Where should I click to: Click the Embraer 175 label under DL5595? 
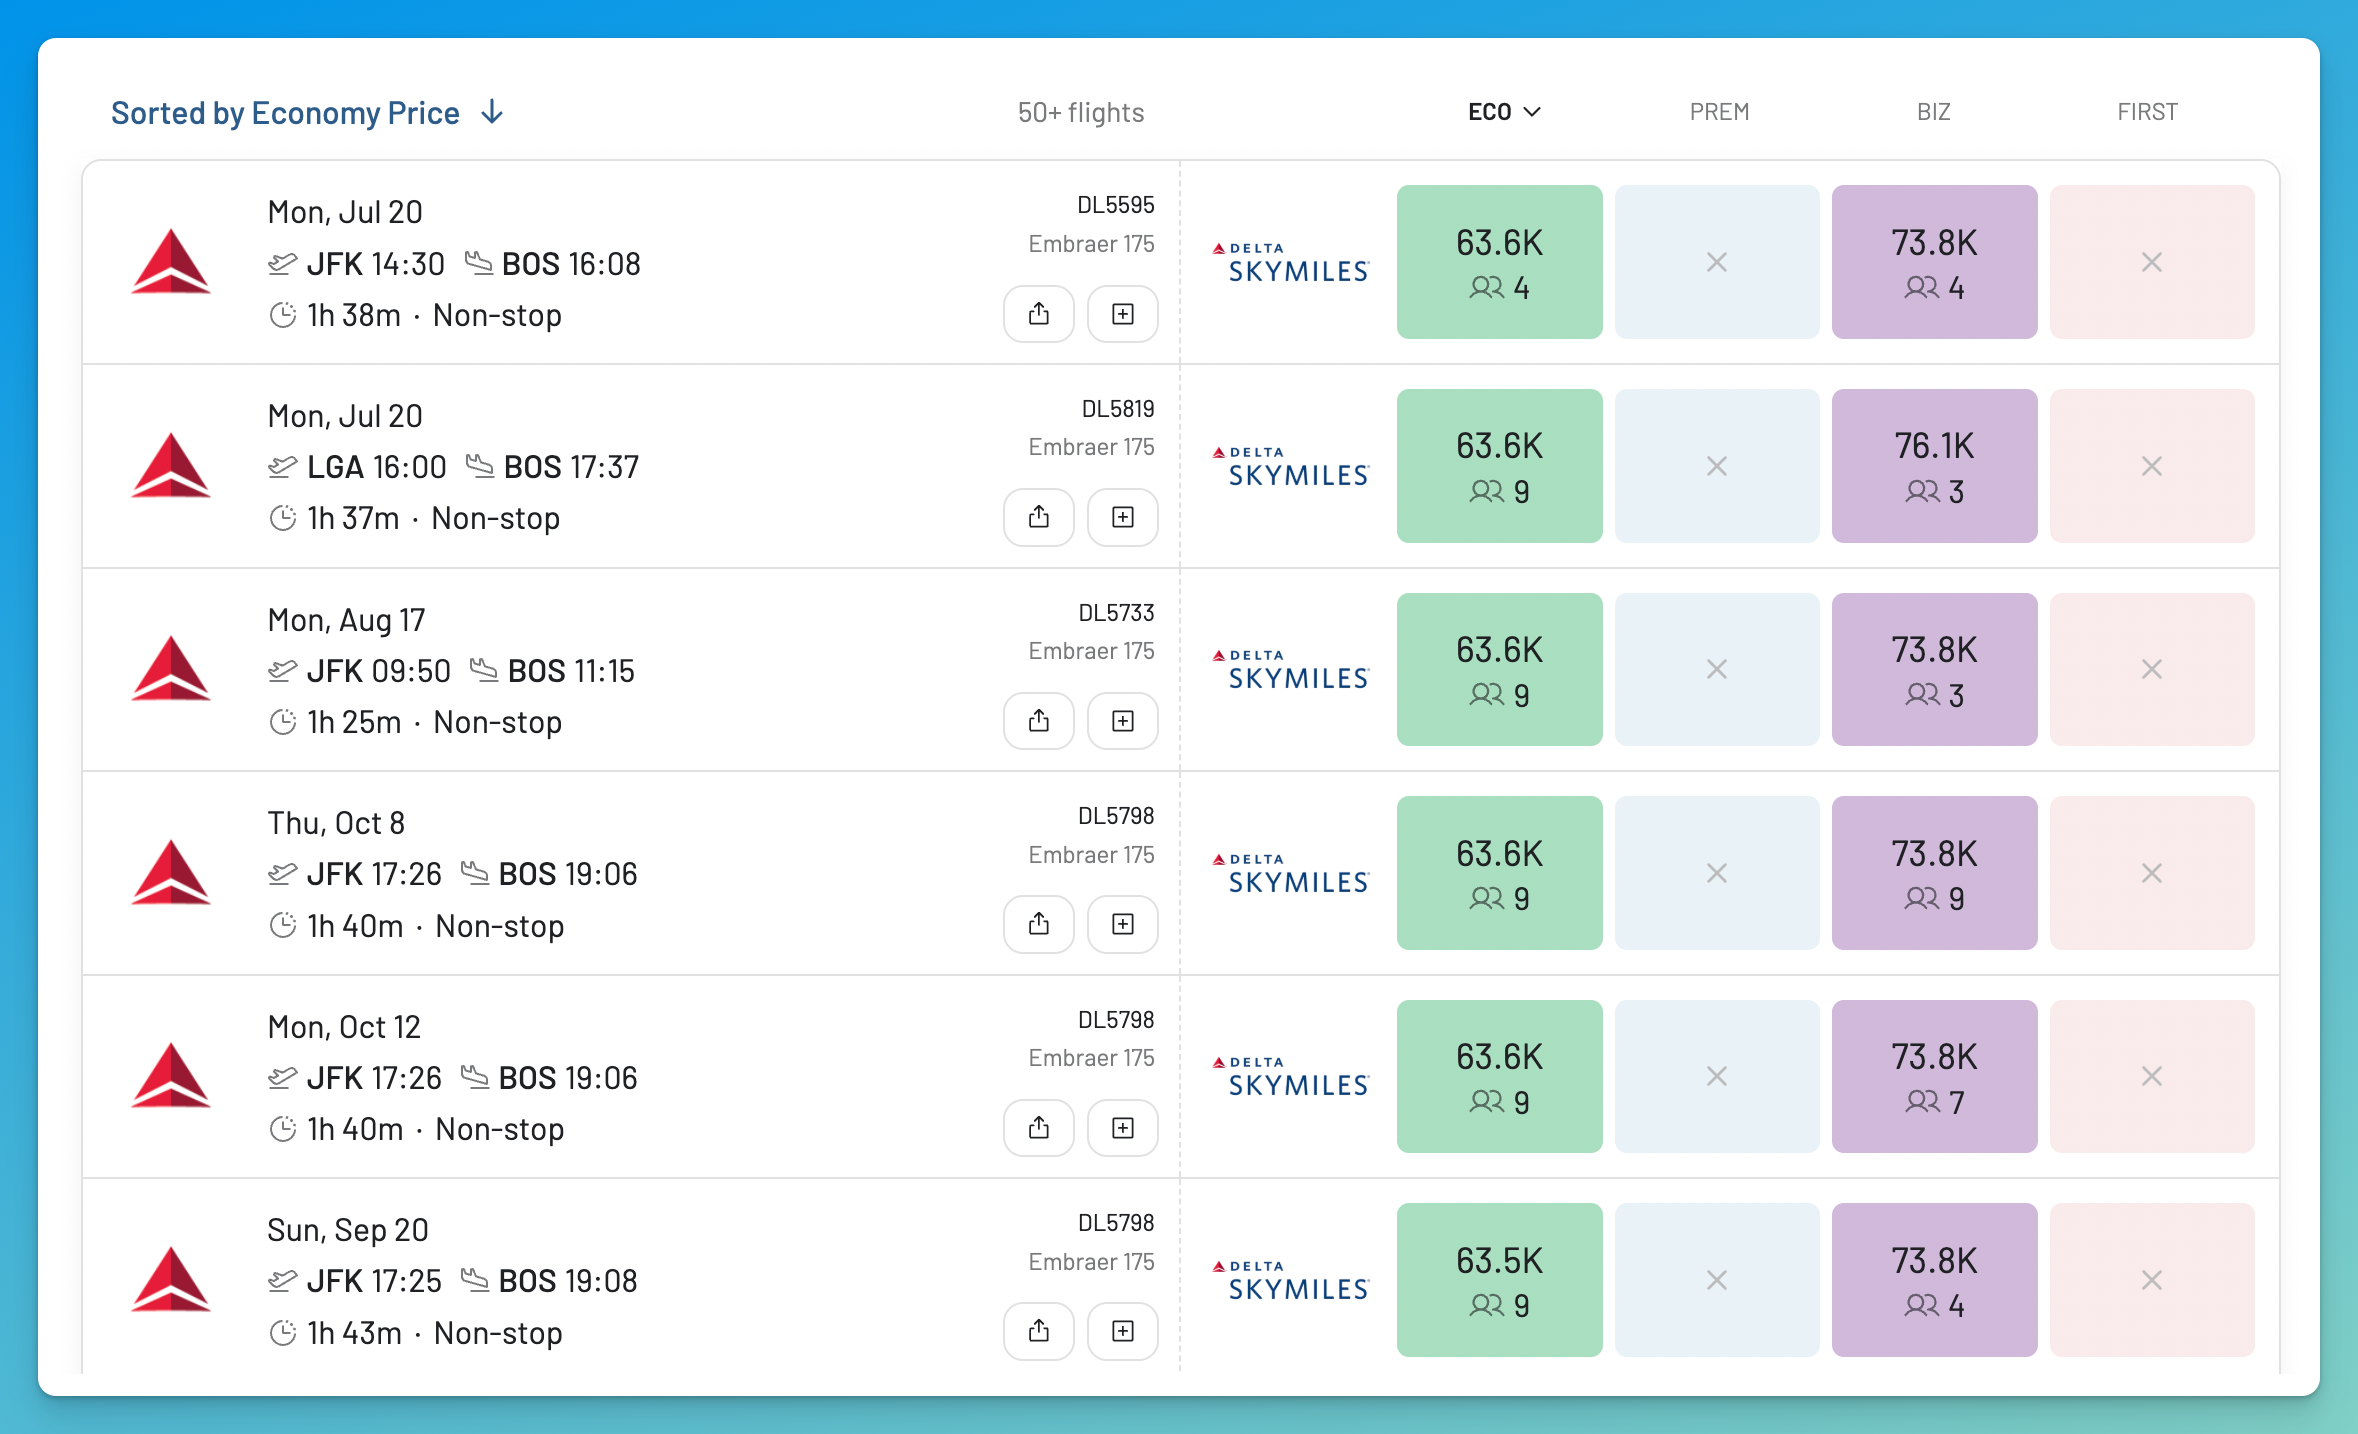(1091, 244)
